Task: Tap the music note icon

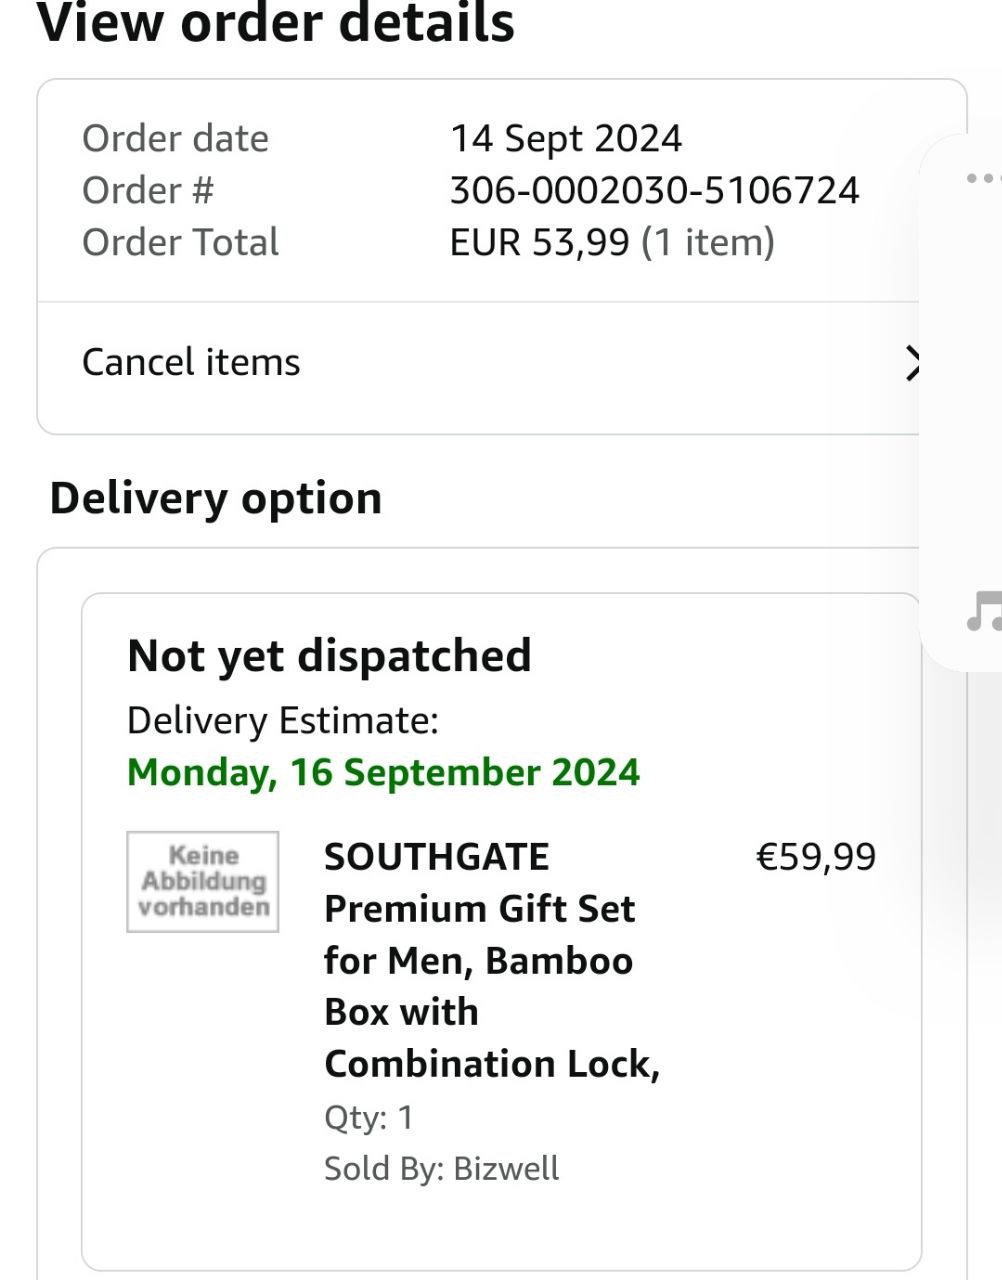Action: pyautogui.click(x=984, y=611)
